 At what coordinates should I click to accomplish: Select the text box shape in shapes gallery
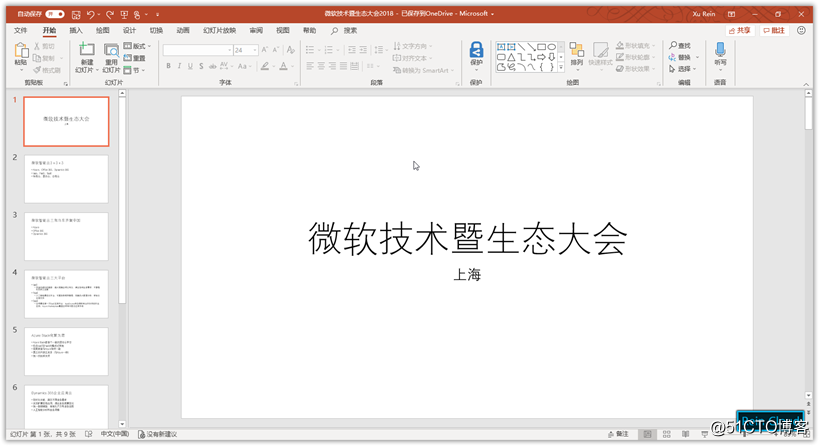tap(501, 47)
